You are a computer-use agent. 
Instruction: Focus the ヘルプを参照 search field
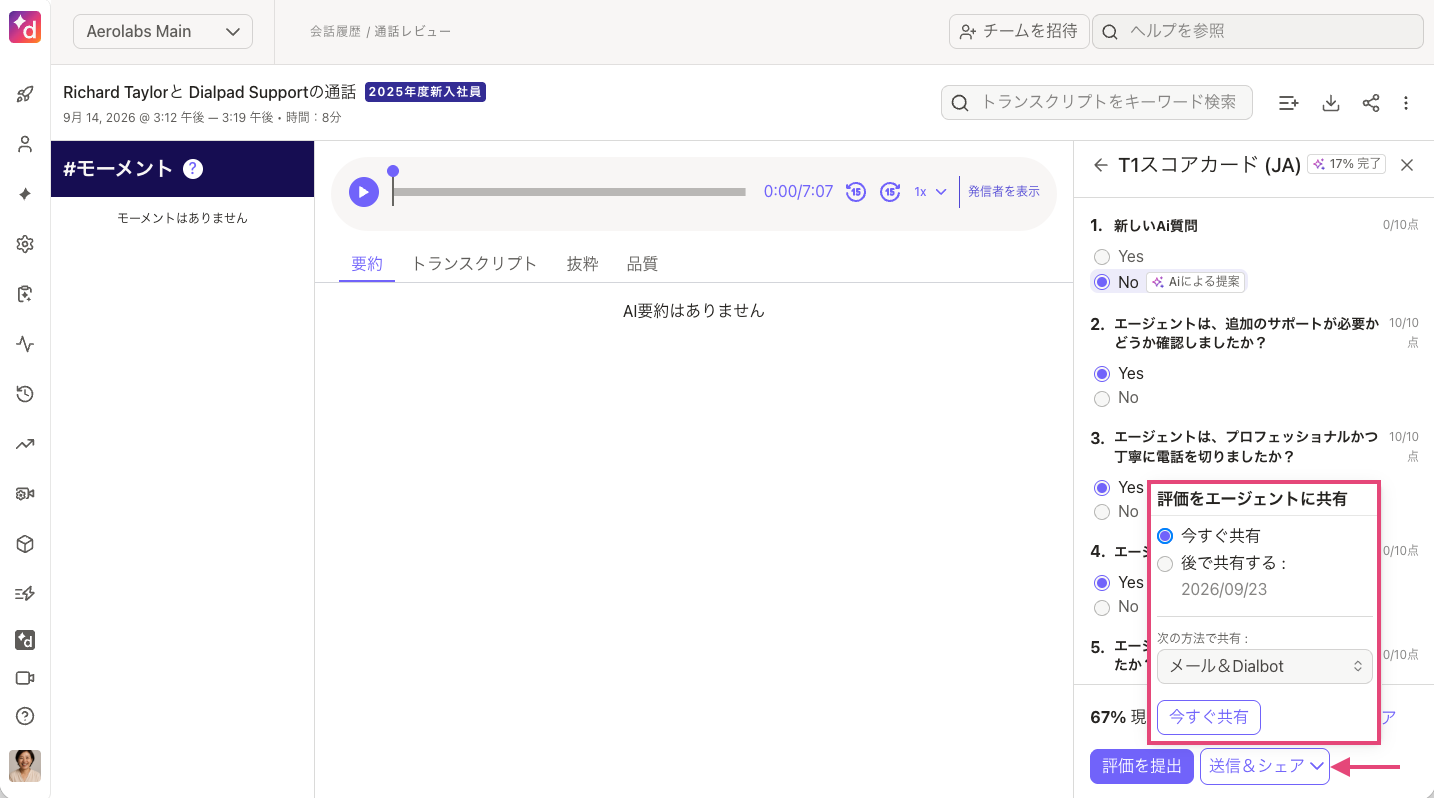1258,31
